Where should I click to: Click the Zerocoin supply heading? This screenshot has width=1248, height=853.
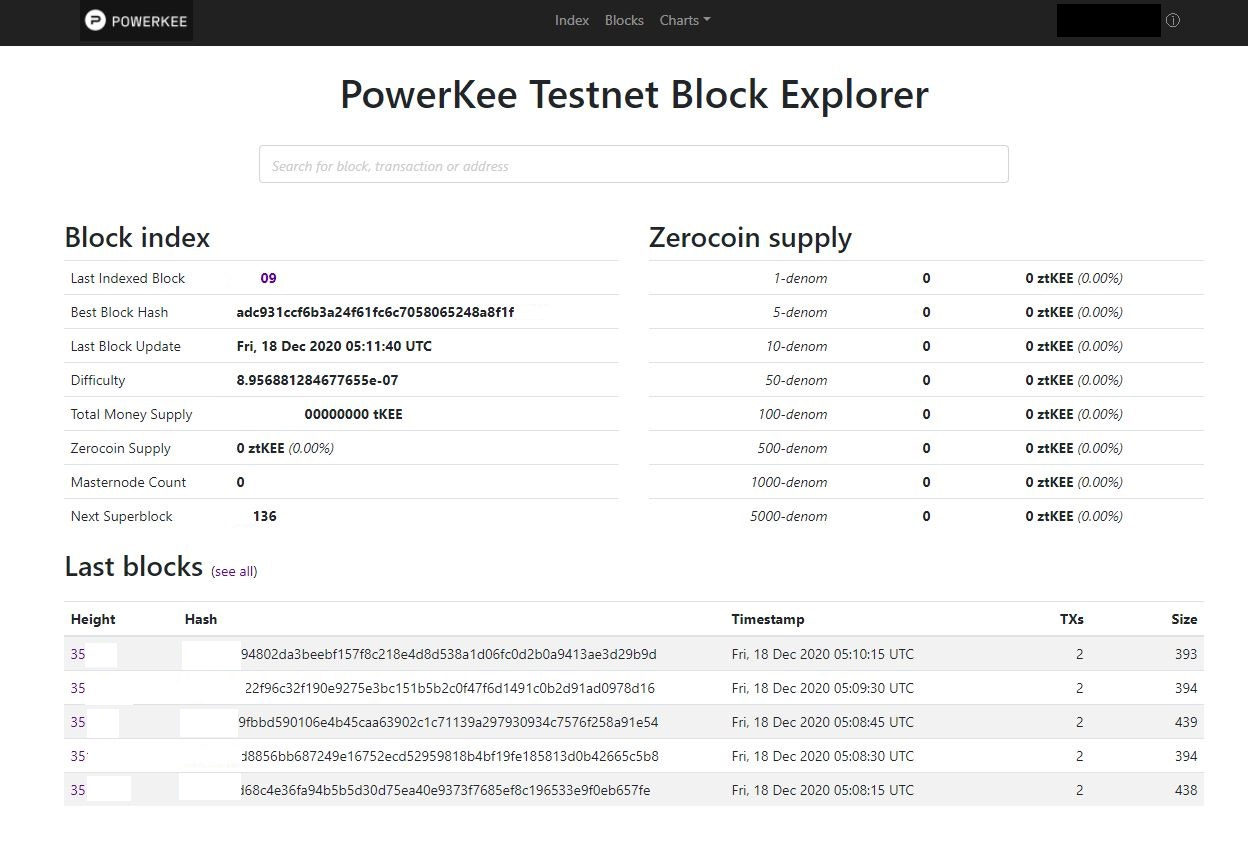click(x=750, y=238)
